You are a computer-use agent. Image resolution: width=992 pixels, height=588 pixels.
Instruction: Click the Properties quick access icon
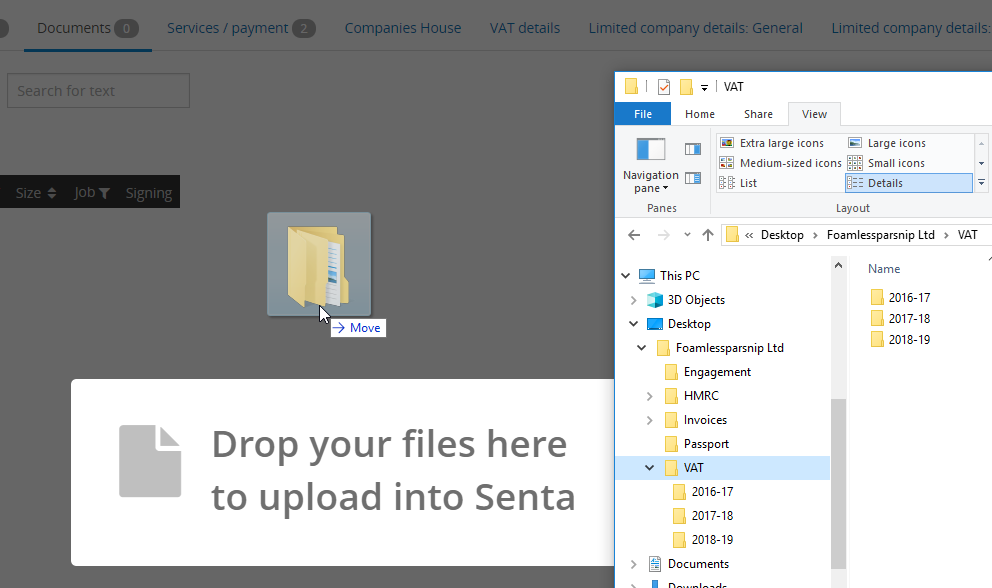point(664,87)
